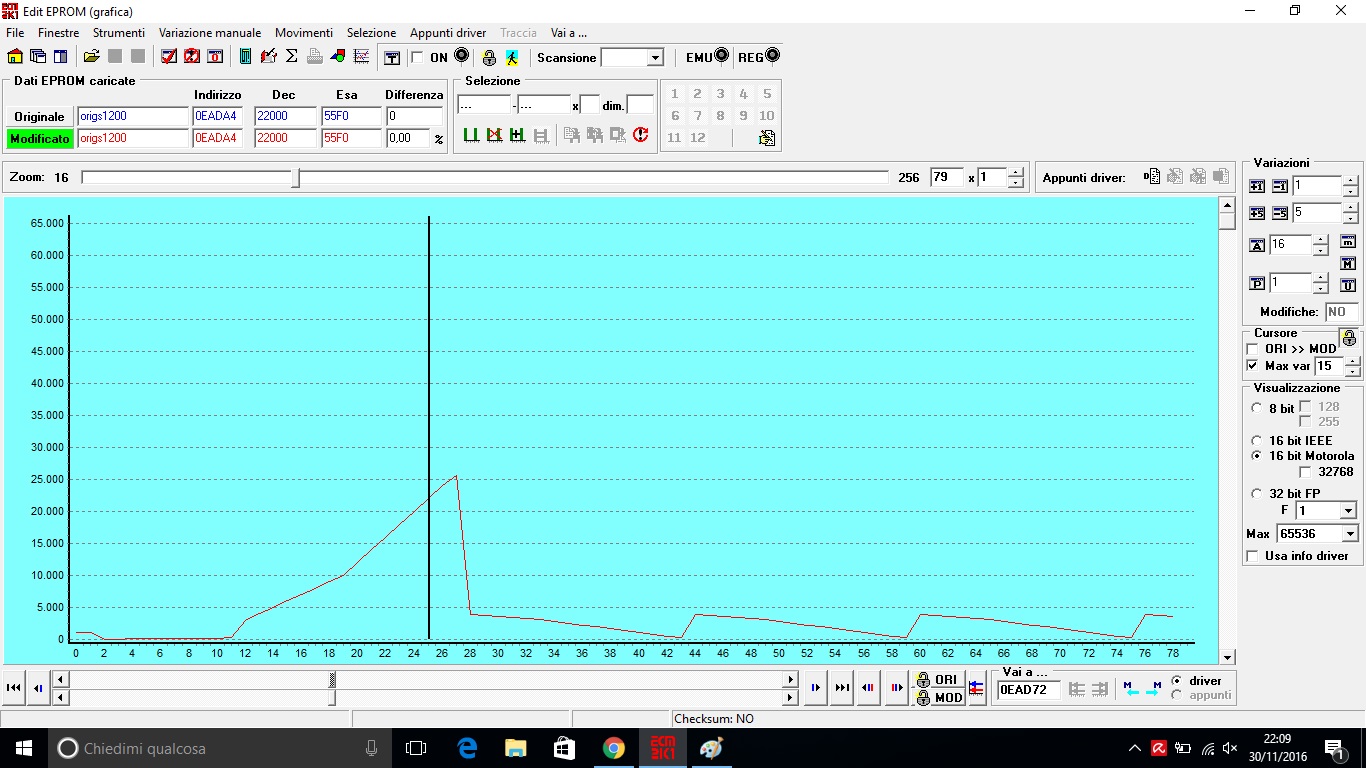The image size is (1366, 768).
Task: Click the cursor lock padlock icon
Action: pos(1348,338)
